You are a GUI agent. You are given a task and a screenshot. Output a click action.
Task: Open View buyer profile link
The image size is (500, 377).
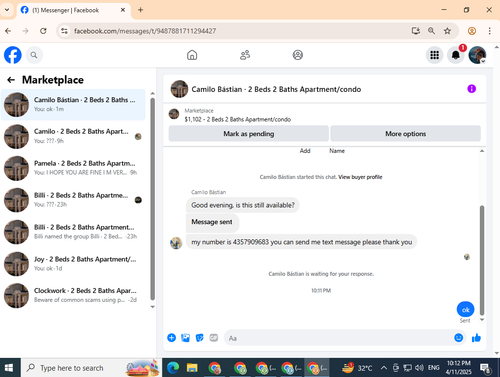(360, 177)
